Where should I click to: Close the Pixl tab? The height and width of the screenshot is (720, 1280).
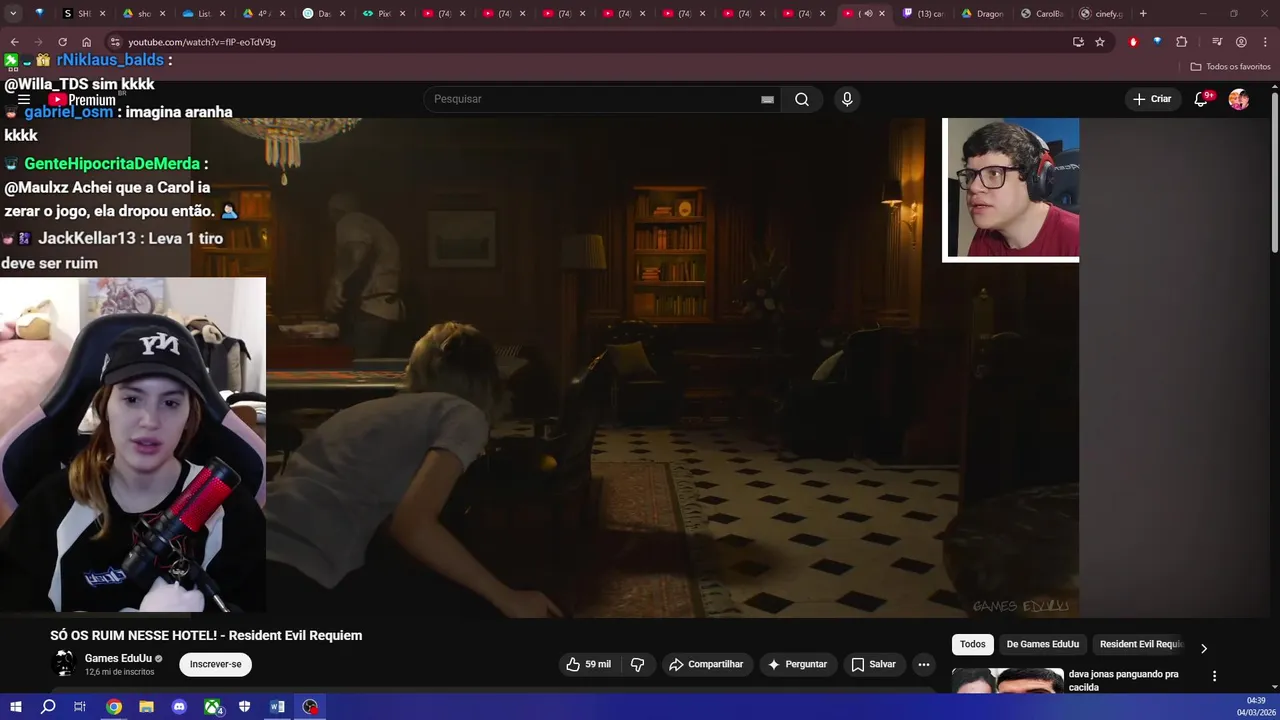pyautogui.click(x=402, y=14)
